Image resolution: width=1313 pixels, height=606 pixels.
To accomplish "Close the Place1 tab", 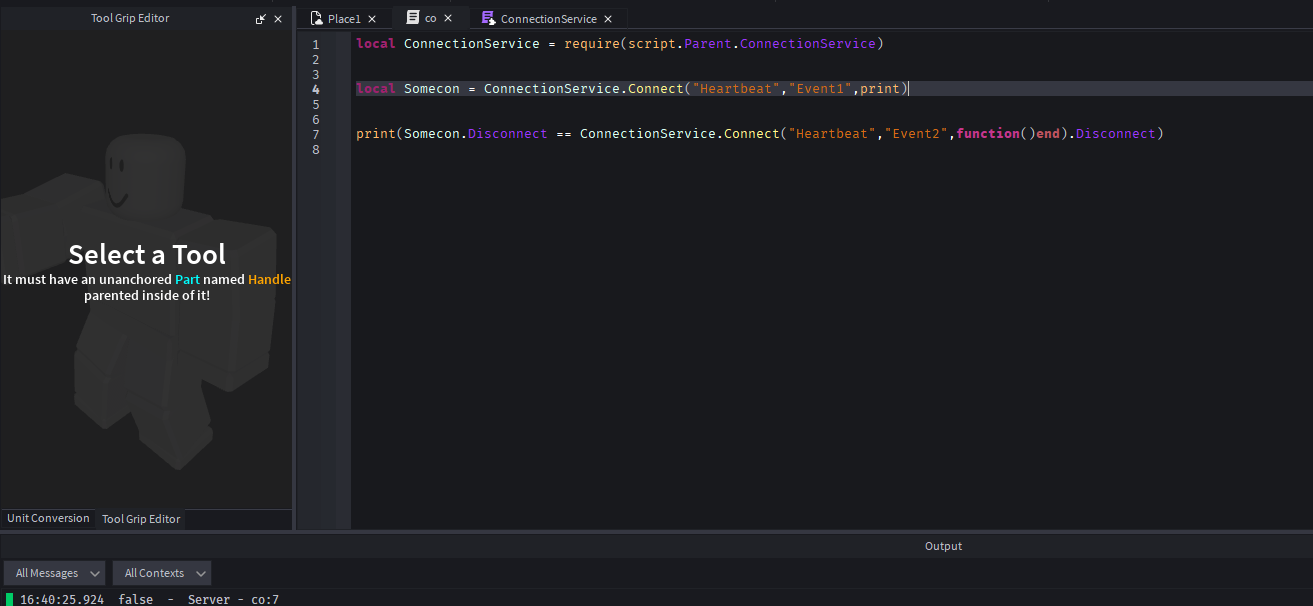I will point(373,19).
